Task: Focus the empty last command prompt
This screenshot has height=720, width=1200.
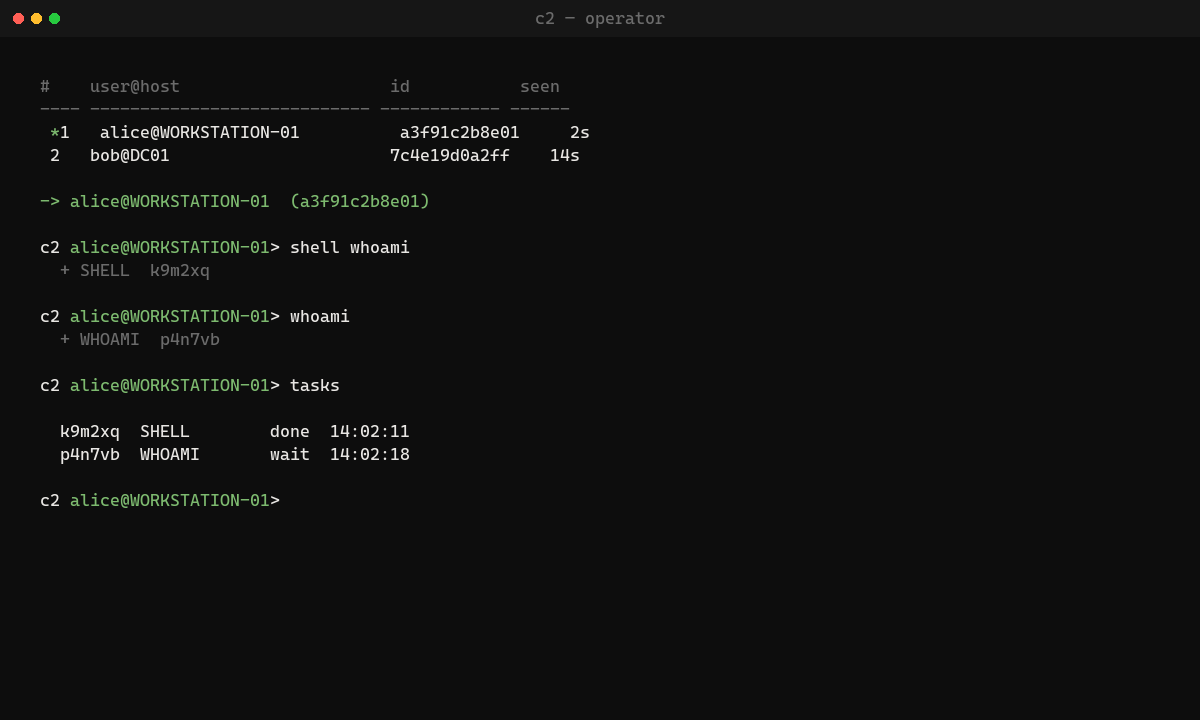Action: point(160,500)
